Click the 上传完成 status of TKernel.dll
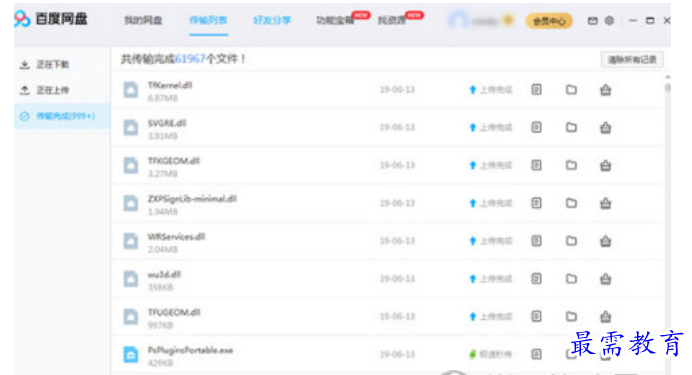692x375 pixels. (x=490, y=90)
